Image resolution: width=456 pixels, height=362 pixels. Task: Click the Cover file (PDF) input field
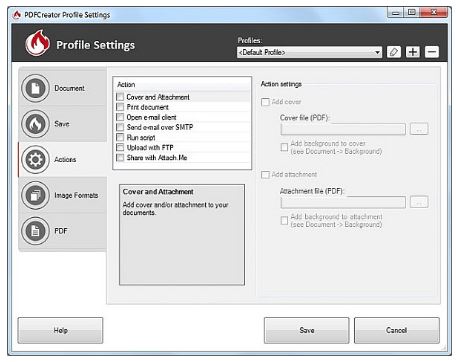(x=343, y=129)
